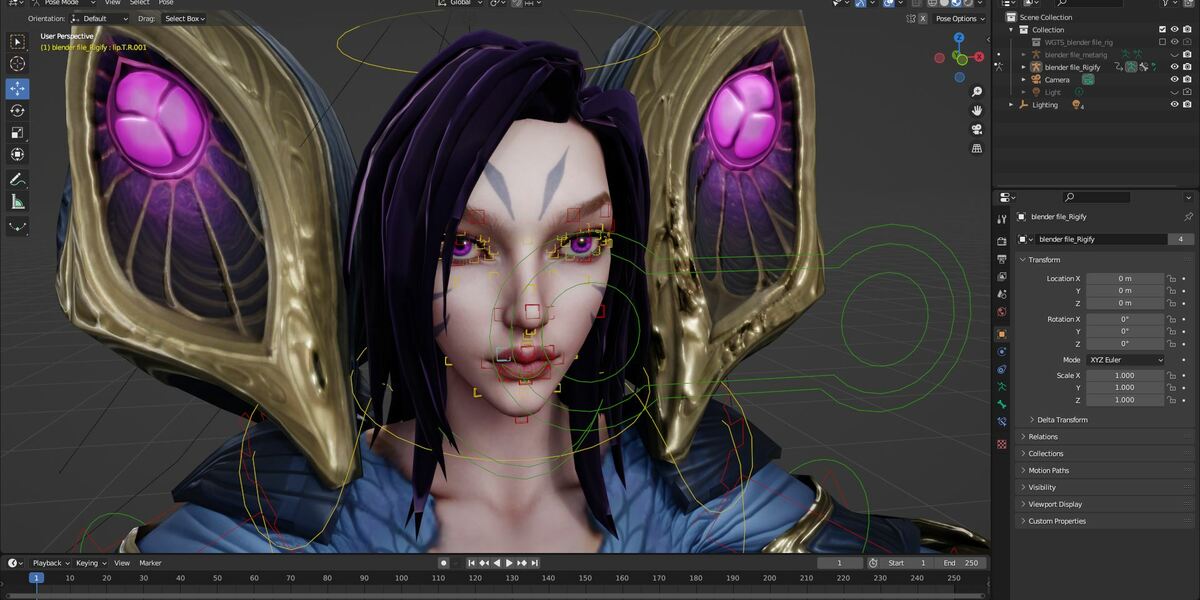Open the rotation Mode XYZ Euler dropdown
The image size is (1200, 600).
click(1126, 360)
